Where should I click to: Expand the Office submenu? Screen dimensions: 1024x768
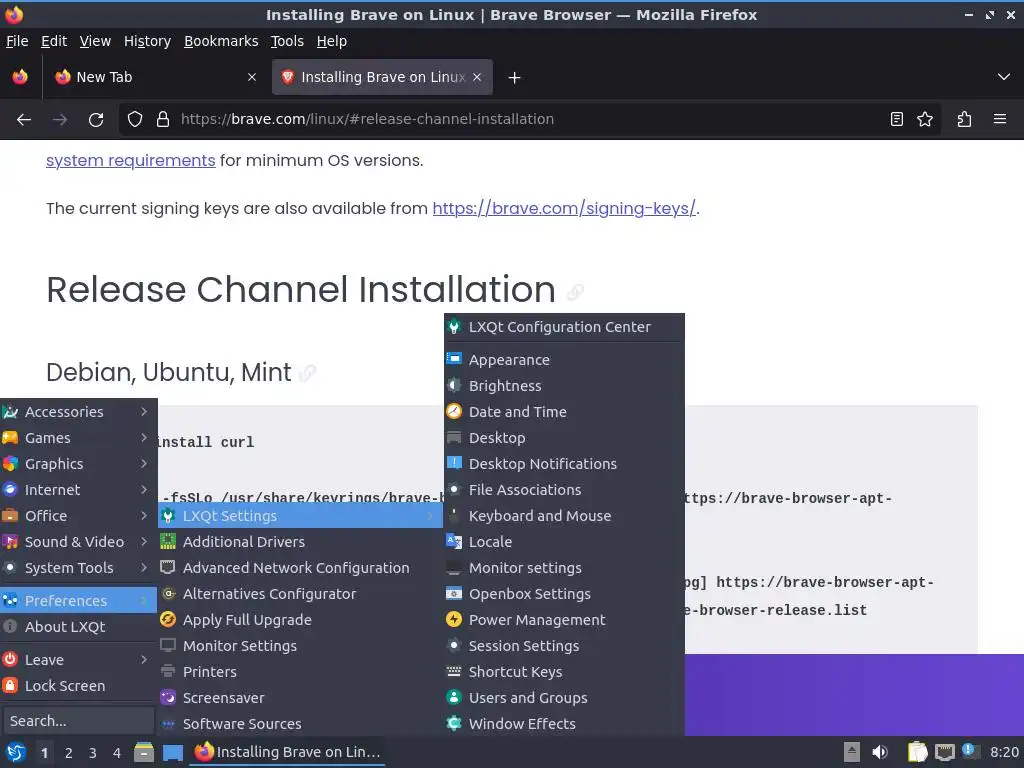point(78,516)
